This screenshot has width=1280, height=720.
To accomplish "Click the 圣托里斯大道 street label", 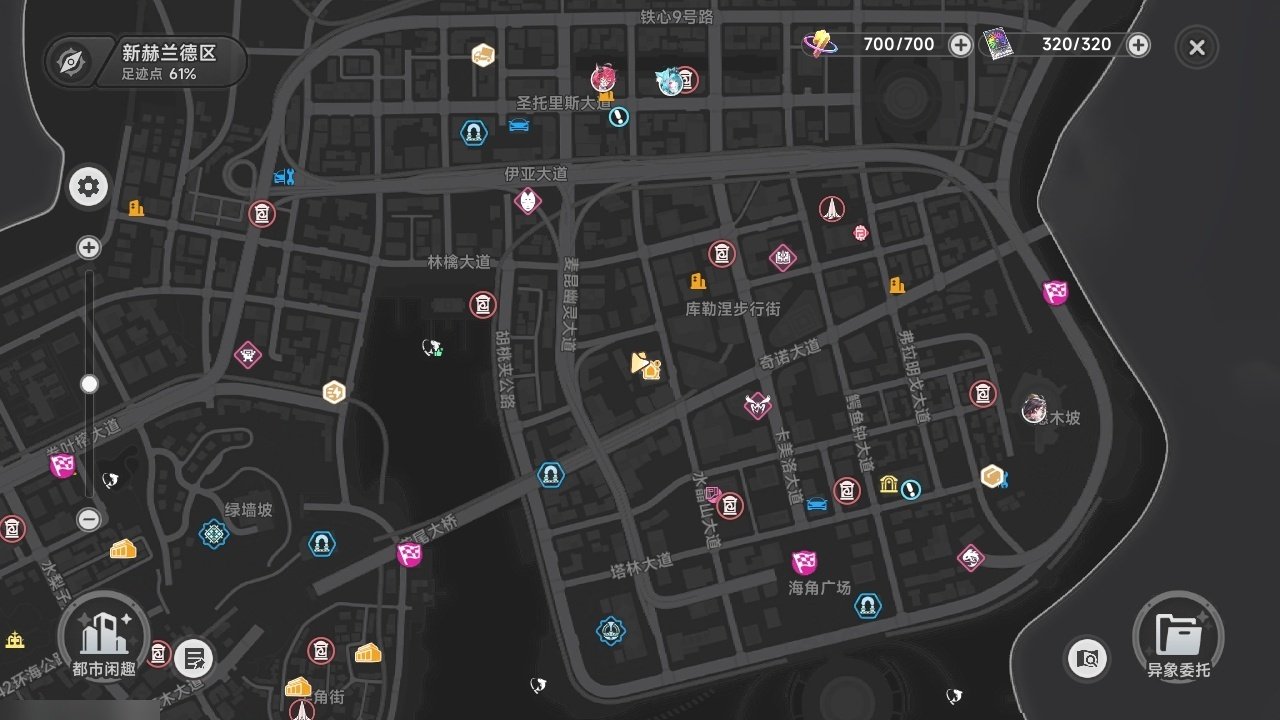I will [563, 103].
